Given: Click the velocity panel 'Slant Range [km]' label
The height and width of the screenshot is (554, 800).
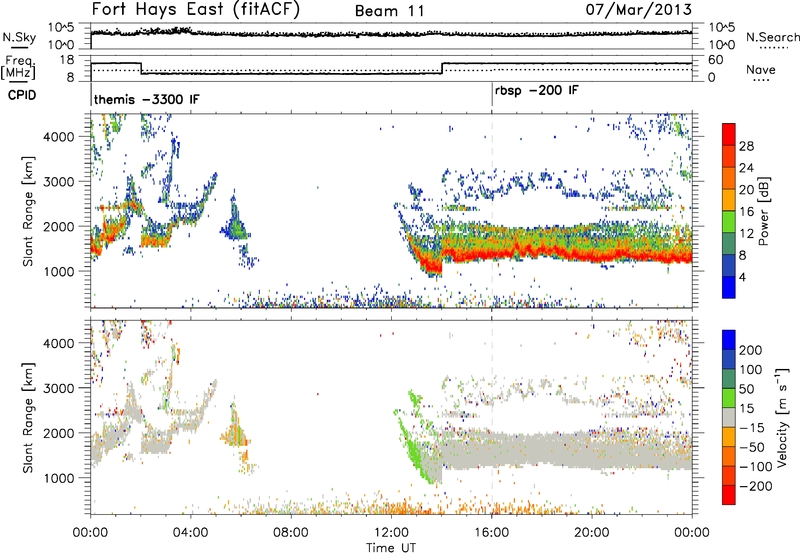Looking at the screenshot, I should click(28, 417).
